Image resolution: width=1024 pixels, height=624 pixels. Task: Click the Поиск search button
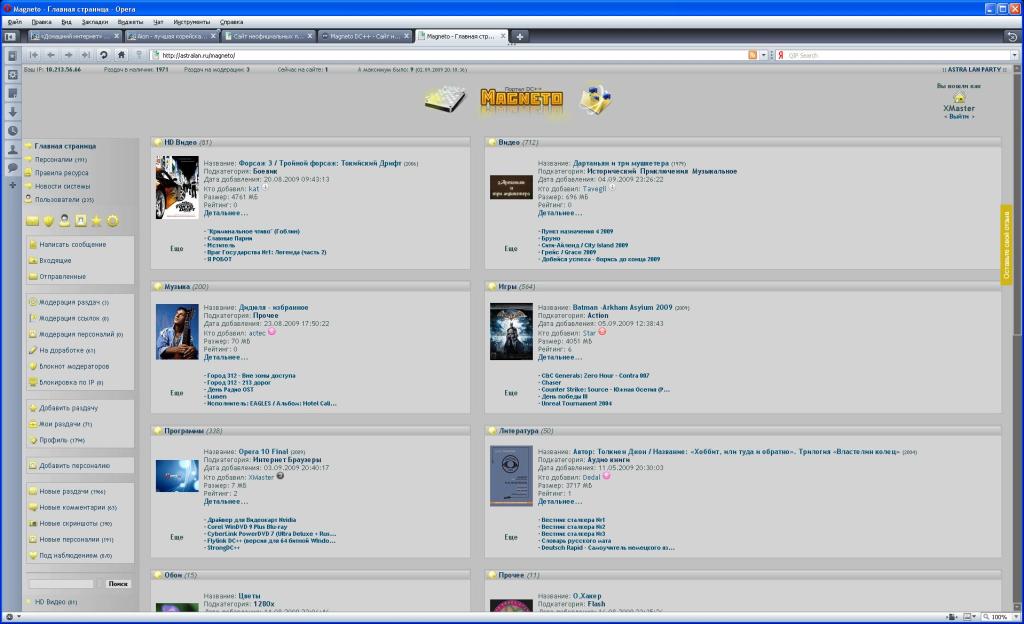click(118, 584)
